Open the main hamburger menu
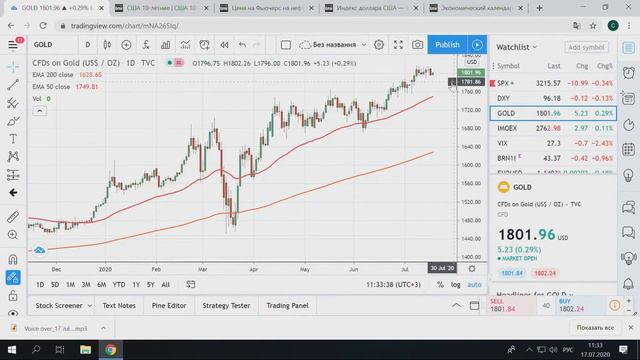 (x=13, y=44)
